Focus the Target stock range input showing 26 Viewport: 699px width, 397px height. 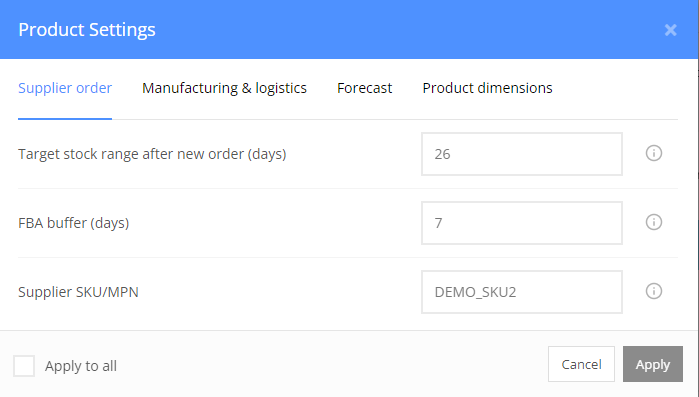click(x=522, y=154)
